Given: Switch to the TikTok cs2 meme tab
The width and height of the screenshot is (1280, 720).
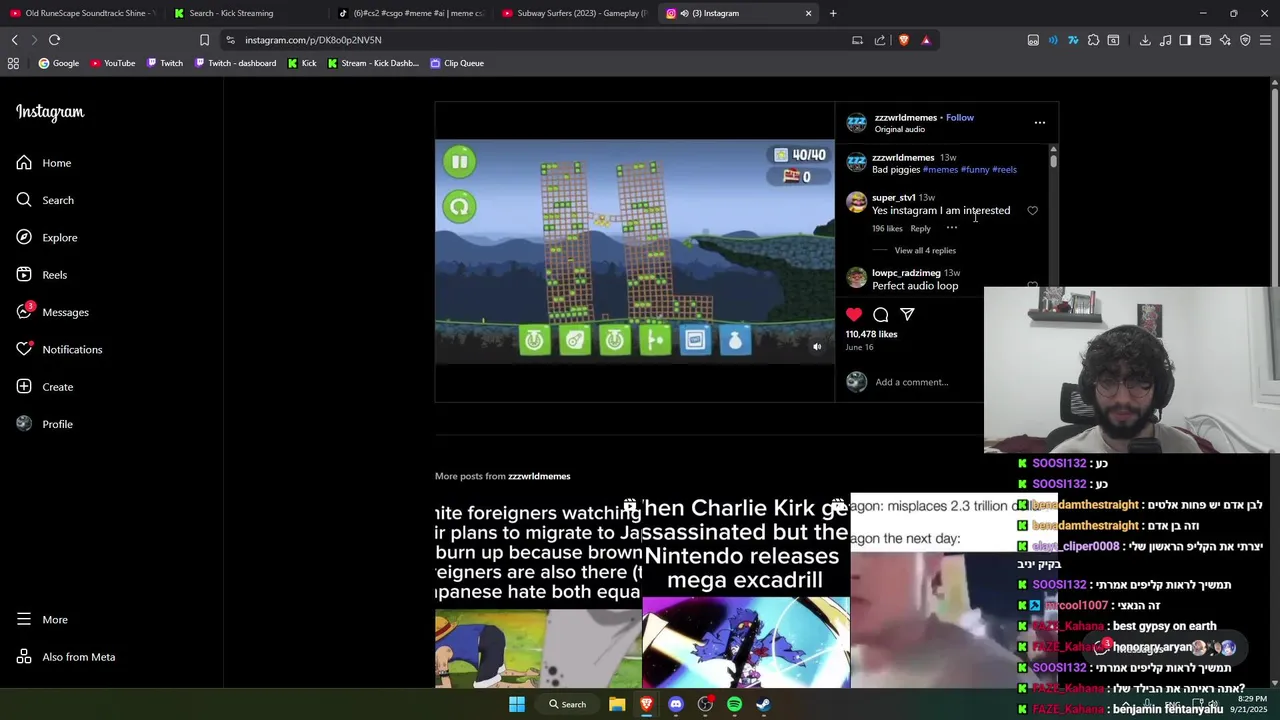Looking at the screenshot, I should tap(410, 13).
